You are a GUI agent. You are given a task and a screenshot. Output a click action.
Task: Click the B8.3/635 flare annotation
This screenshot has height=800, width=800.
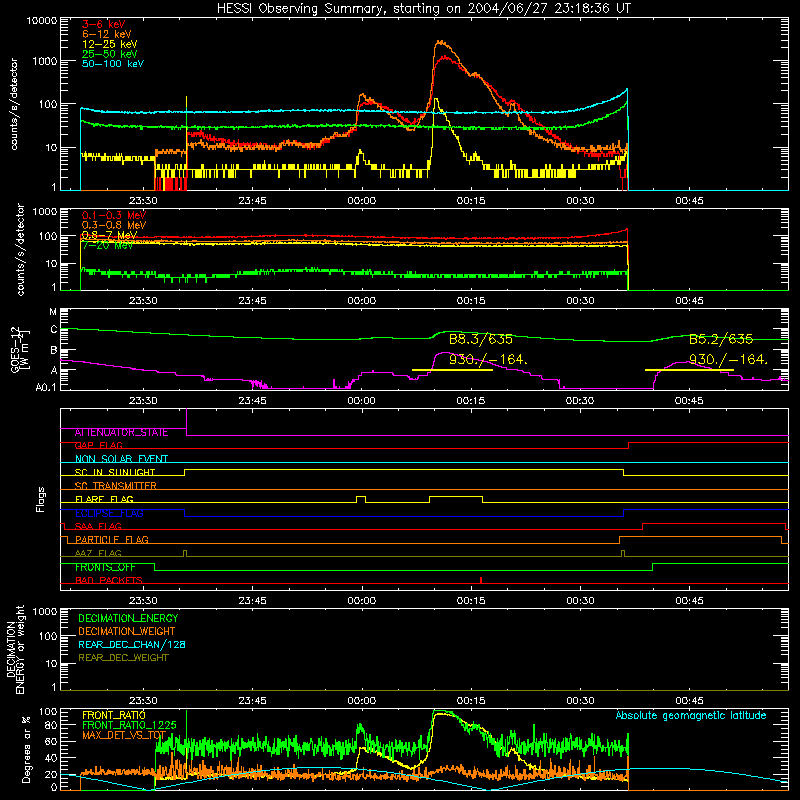[x=481, y=339]
